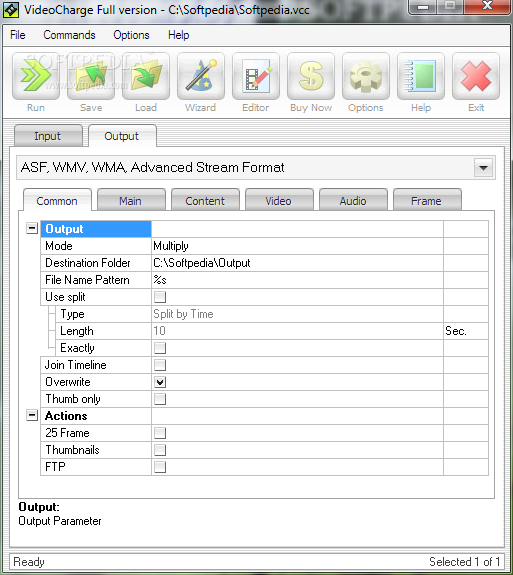This screenshot has height=575, width=513.
Task: Open the output format dropdown arrow
Action: (x=483, y=168)
